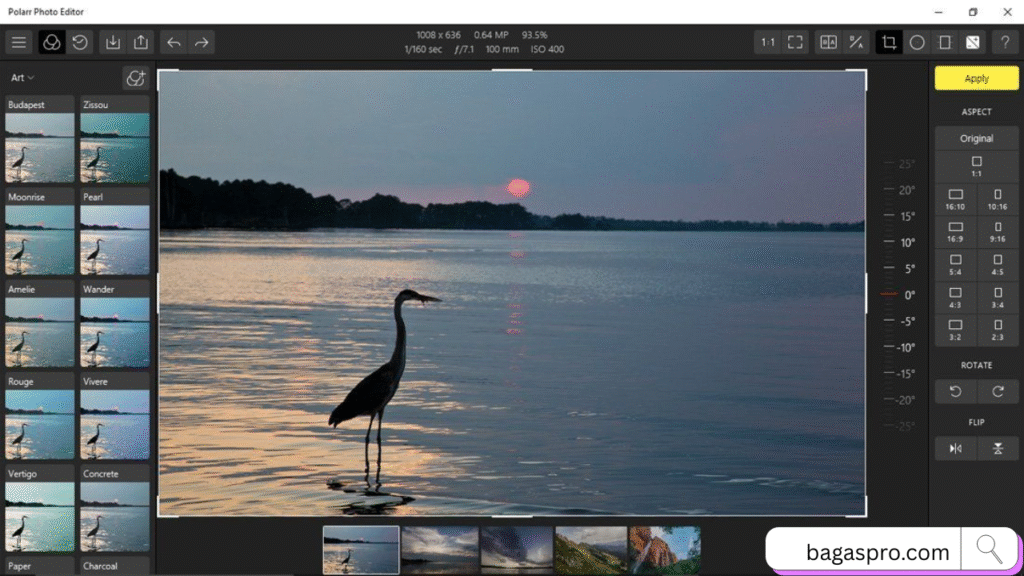Create a custom filter with the plus icon
Viewport: 1024px width, 576px height.
tap(137, 77)
